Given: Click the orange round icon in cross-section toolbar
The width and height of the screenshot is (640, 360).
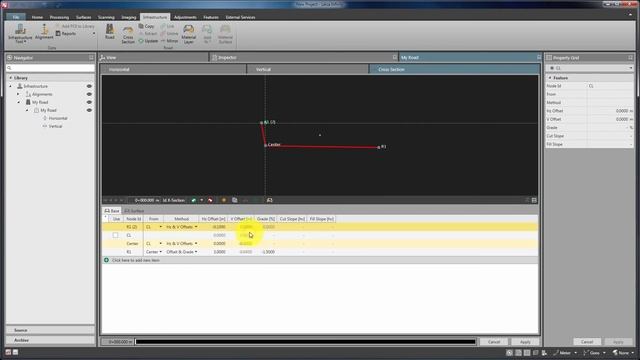Looking at the screenshot, I should point(224,200).
